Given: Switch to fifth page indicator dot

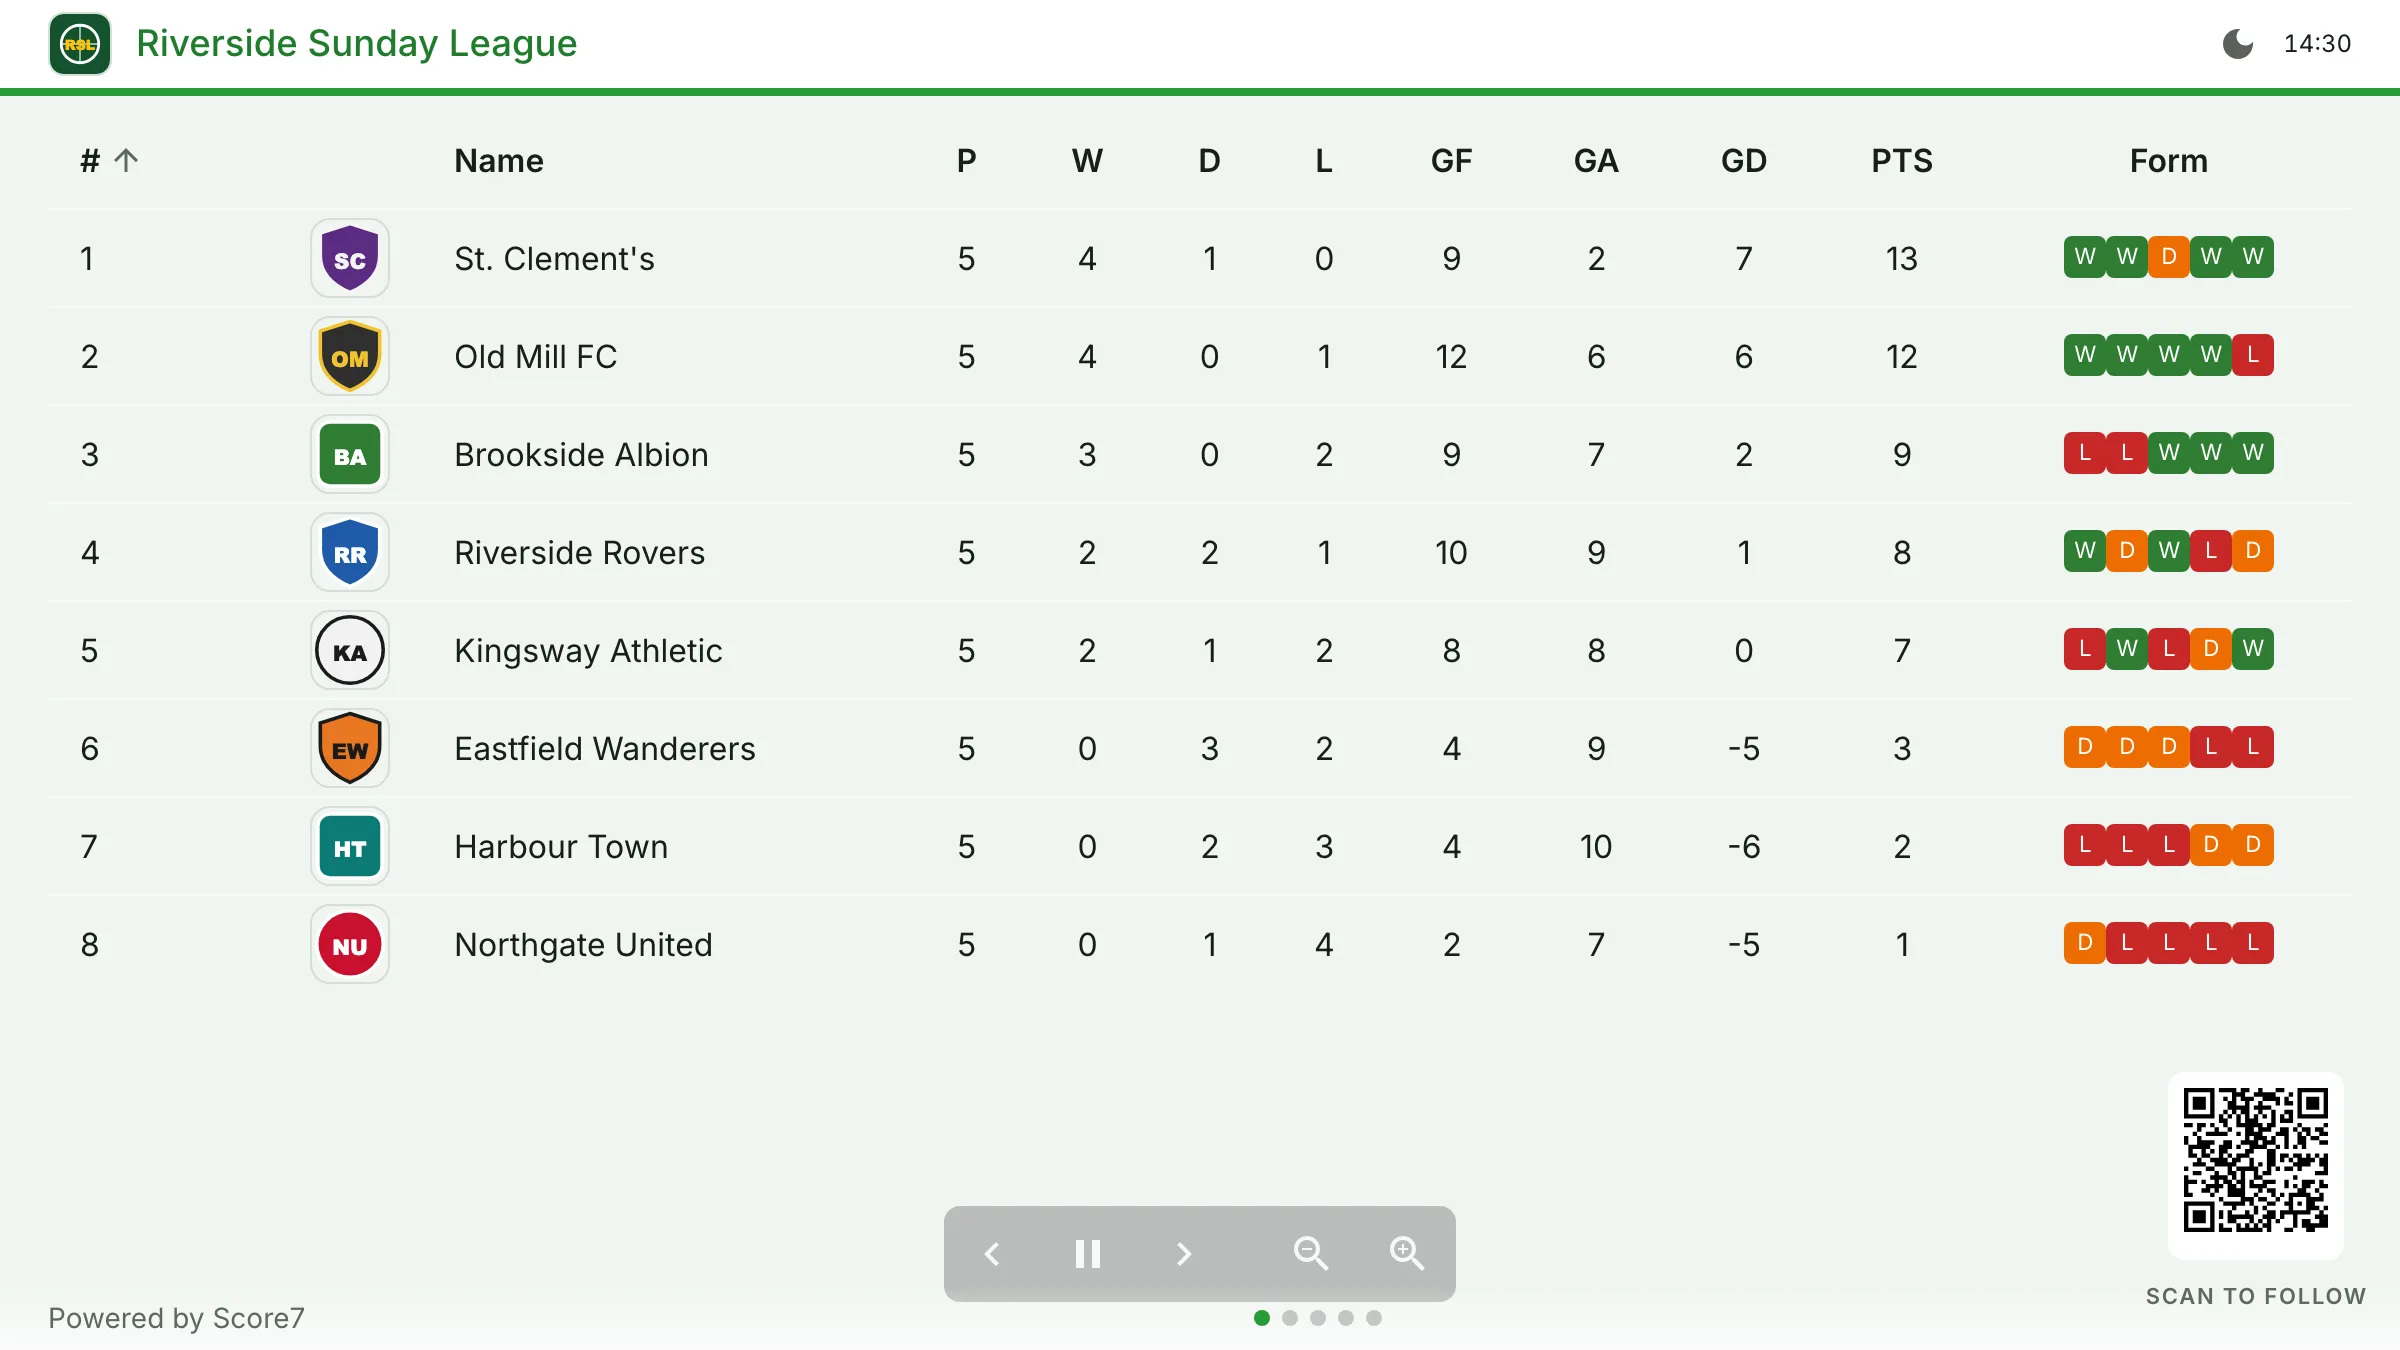Looking at the screenshot, I should [x=1374, y=1318].
